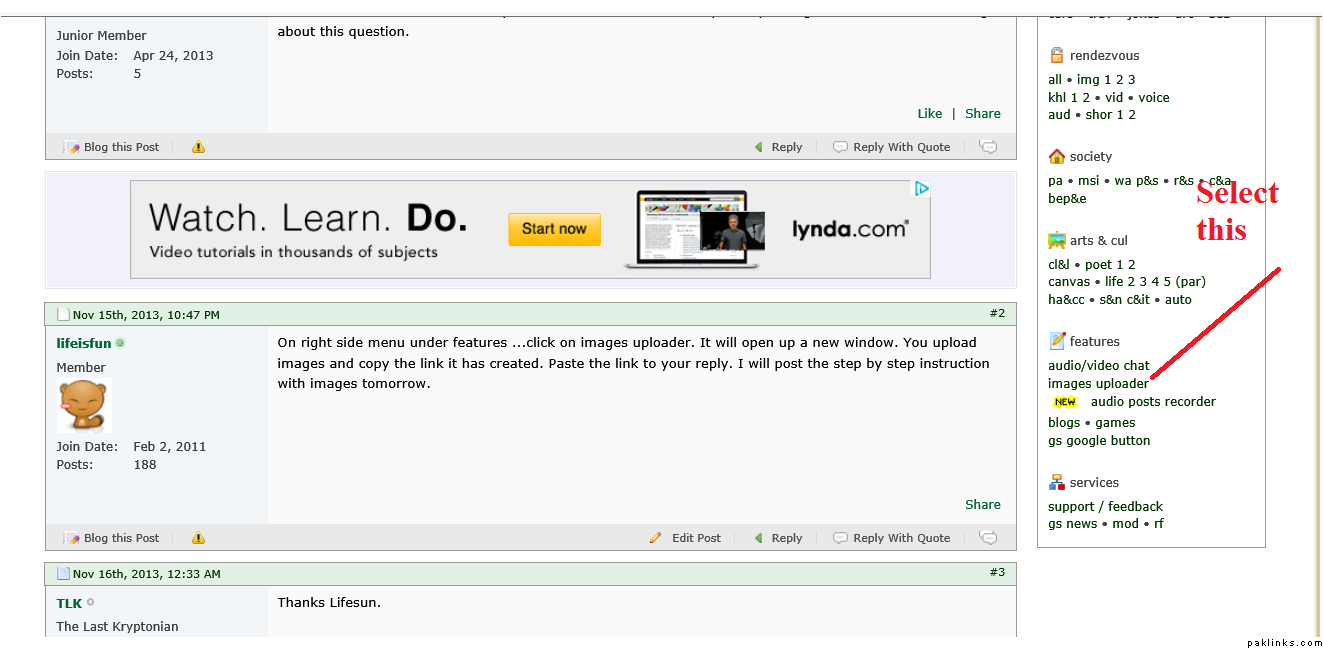
Task: Click report warning icon on Junior Member's post
Action: pyautogui.click(x=198, y=147)
